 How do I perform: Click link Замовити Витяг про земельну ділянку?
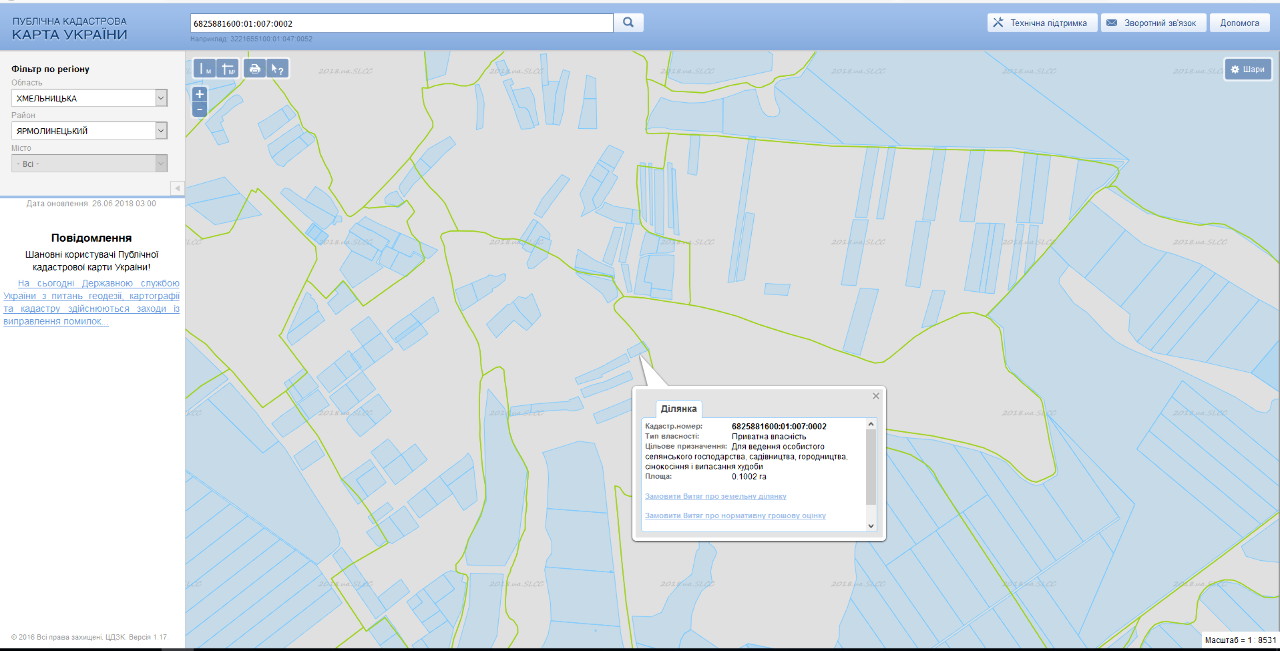coord(716,496)
